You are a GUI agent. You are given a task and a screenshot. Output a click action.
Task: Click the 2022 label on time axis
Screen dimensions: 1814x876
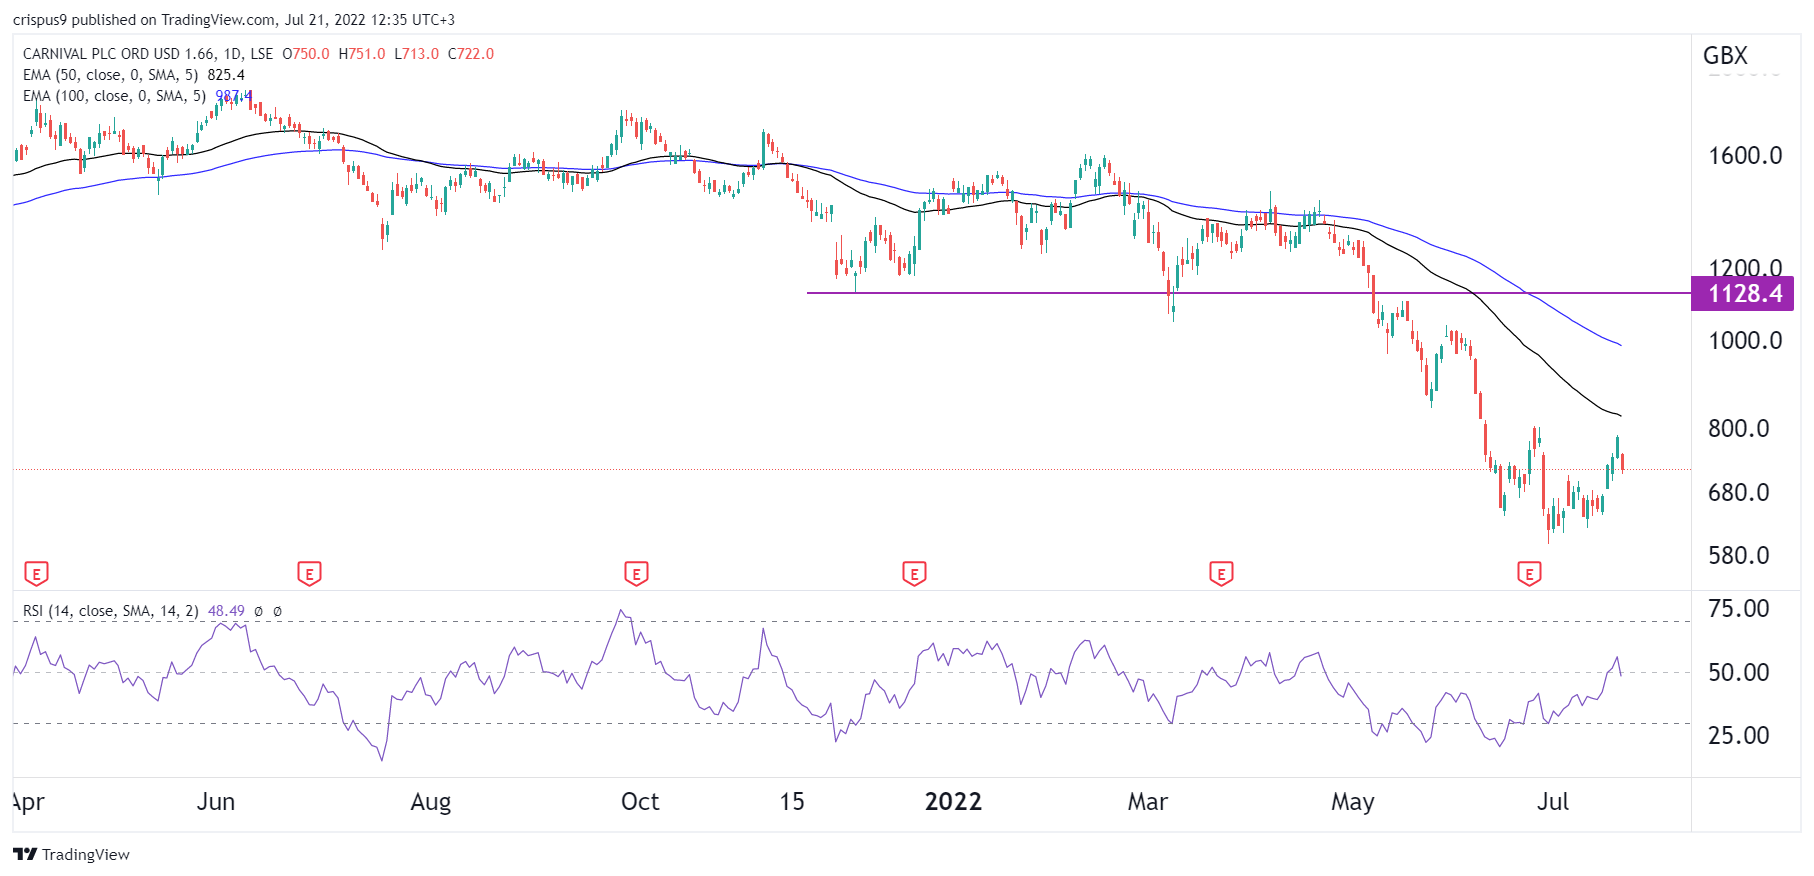[953, 802]
